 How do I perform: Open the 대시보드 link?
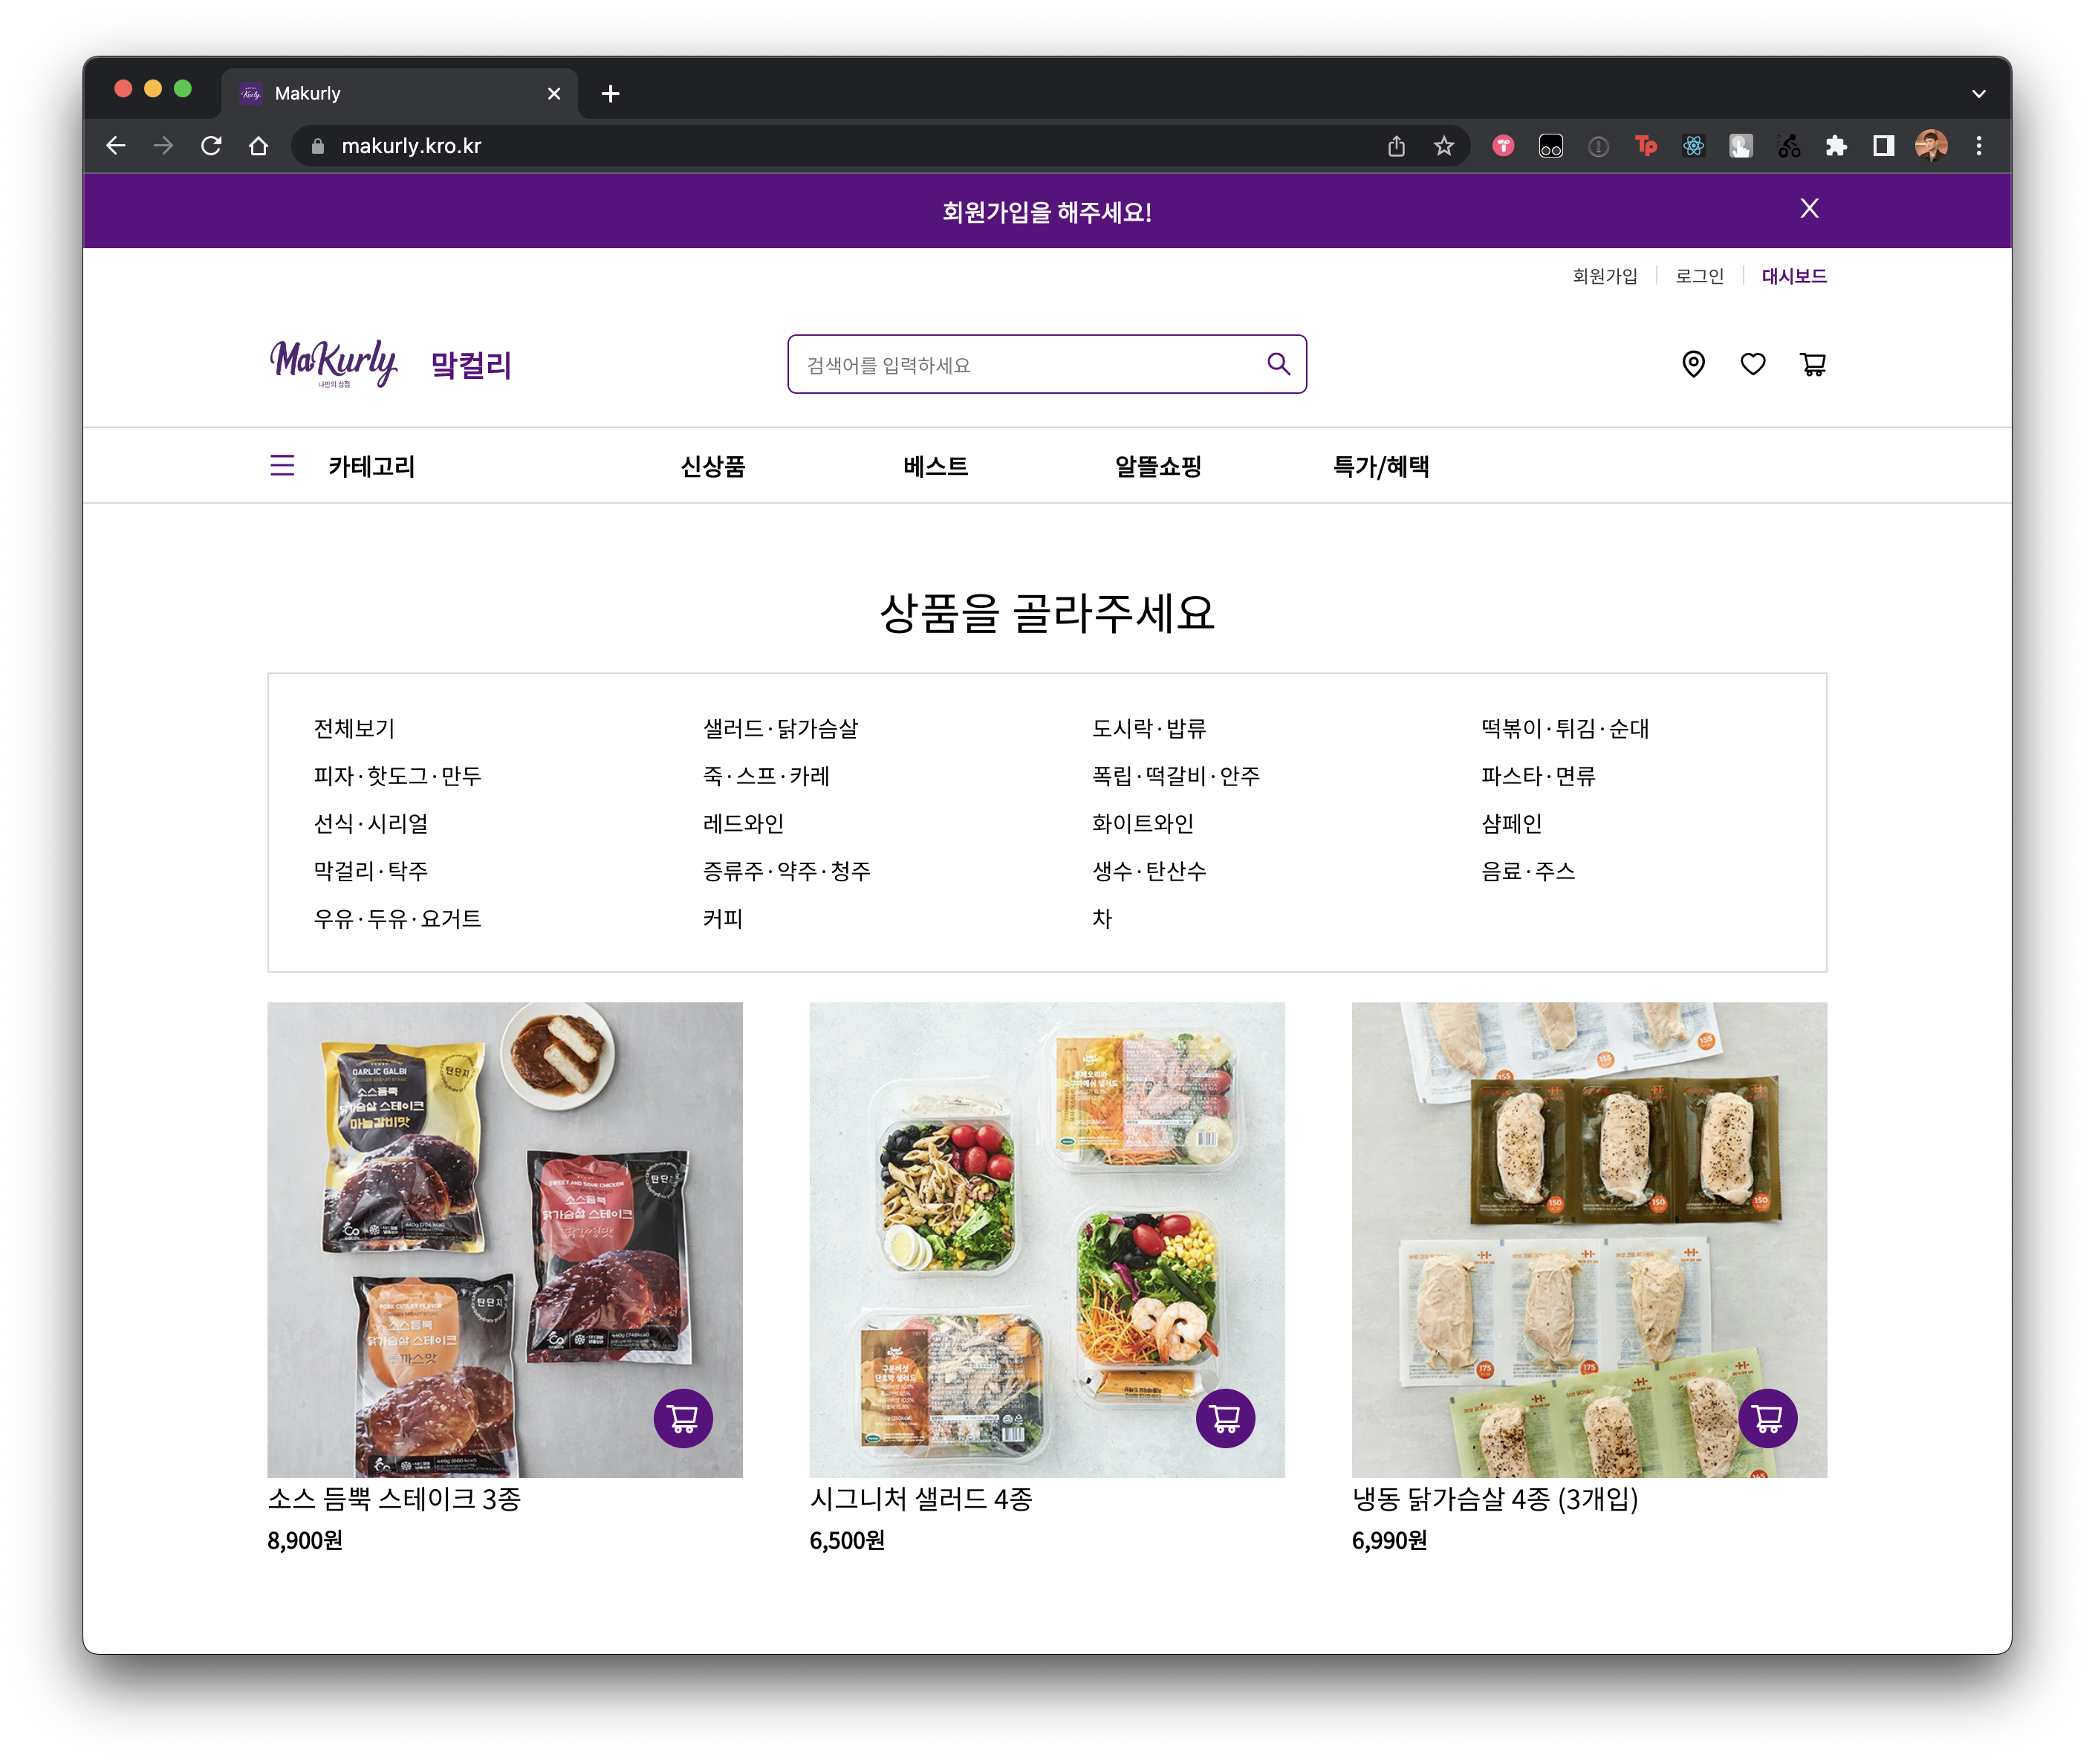point(1794,276)
